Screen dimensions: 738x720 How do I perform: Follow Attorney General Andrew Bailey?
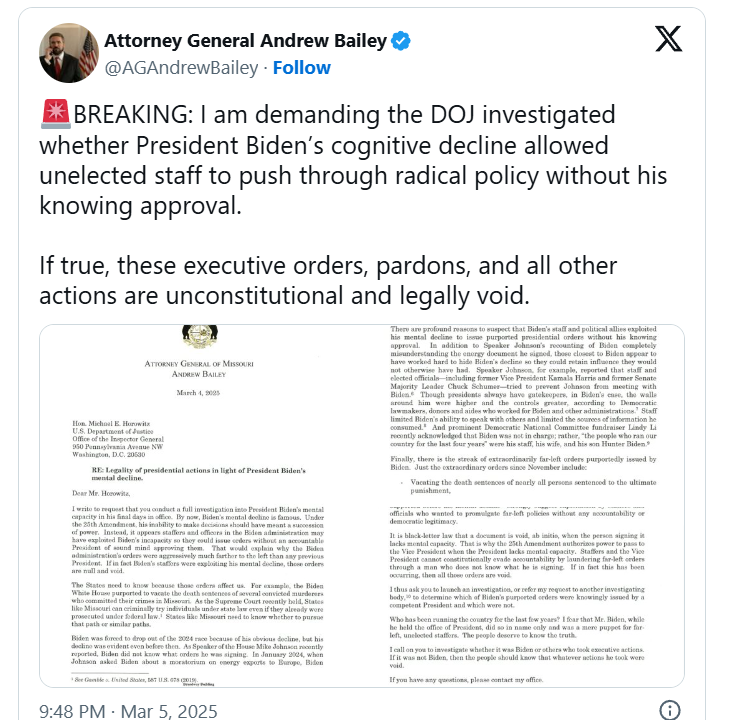click(302, 68)
